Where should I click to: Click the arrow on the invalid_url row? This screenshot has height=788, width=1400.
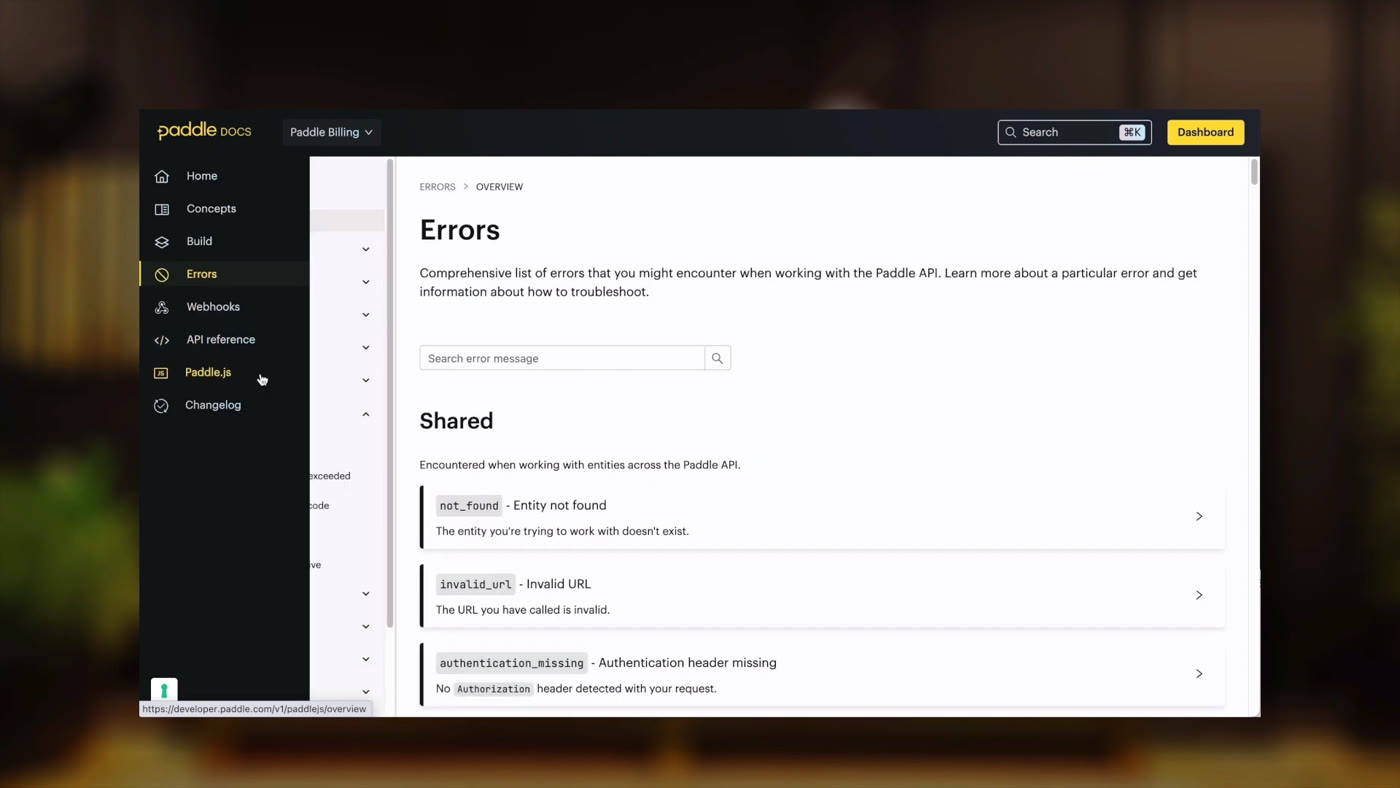coord(1199,595)
